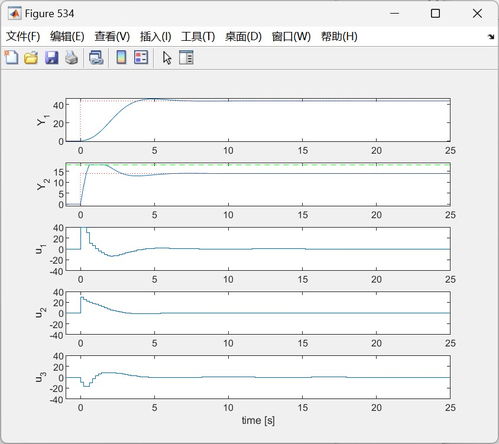Click the time [s] axis label
The width and height of the screenshot is (499, 444).
pos(258,420)
